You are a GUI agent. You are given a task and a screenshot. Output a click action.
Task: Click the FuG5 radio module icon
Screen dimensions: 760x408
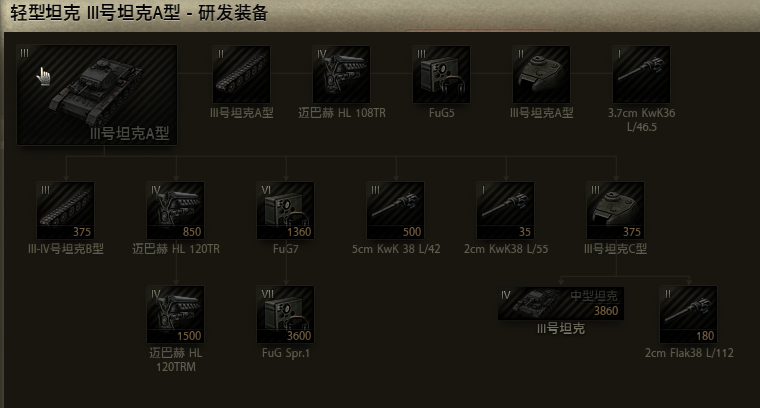442,74
